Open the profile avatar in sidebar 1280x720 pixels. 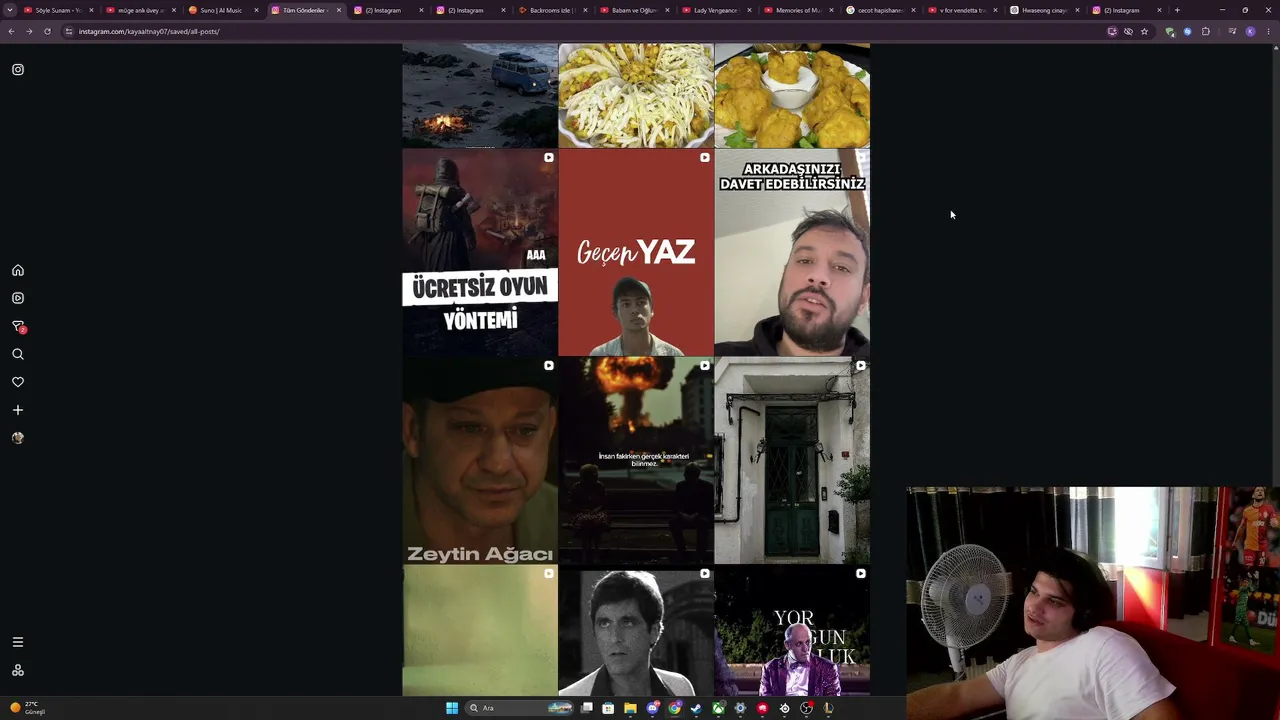coord(18,438)
